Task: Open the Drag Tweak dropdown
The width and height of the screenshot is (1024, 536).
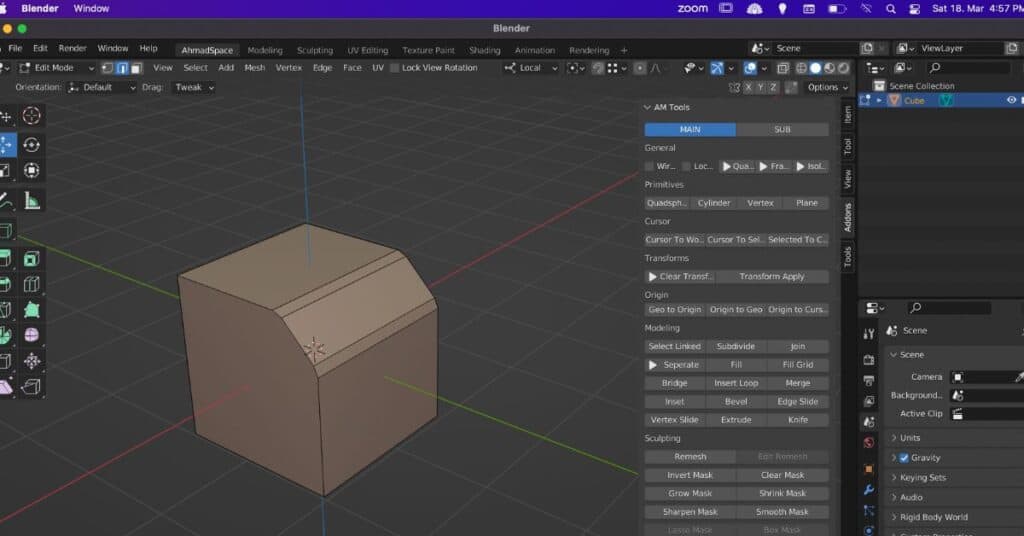Action: (x=194, y=87)
